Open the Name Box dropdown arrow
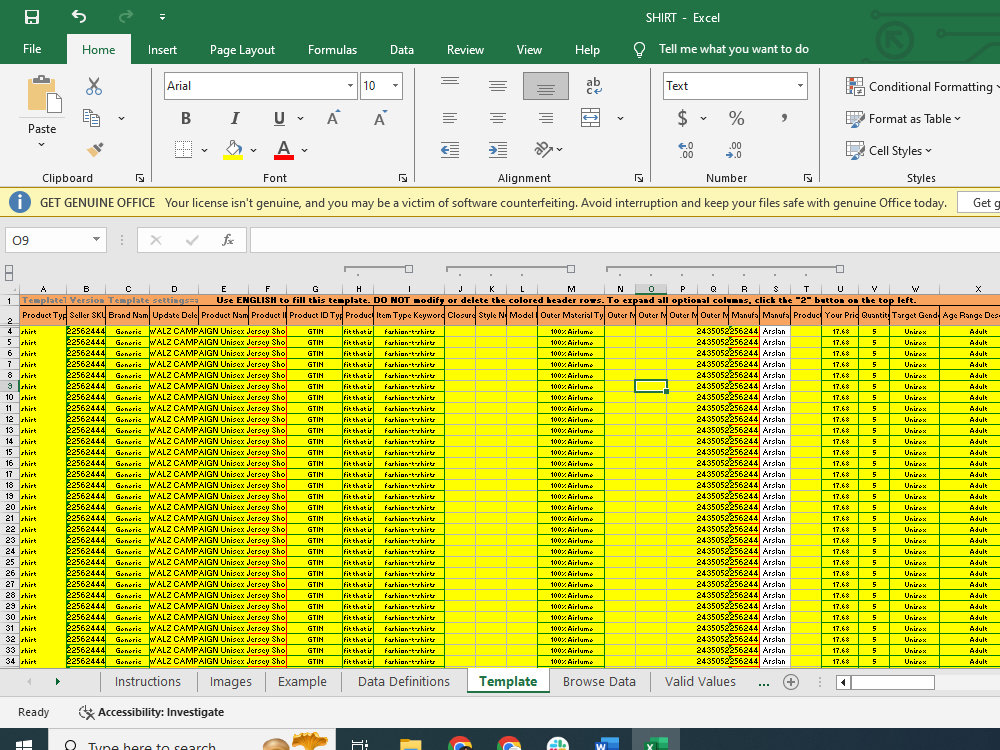 (x=96, y=240)
